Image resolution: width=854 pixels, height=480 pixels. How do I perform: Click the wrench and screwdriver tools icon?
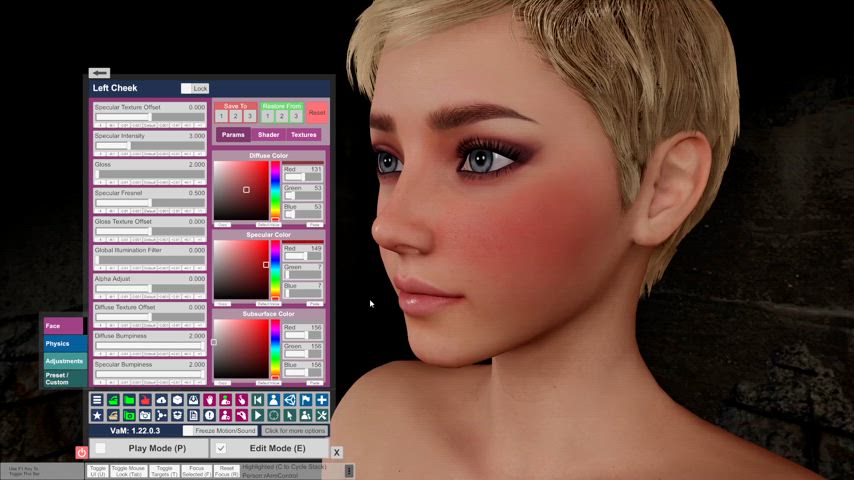click(321, 415)
